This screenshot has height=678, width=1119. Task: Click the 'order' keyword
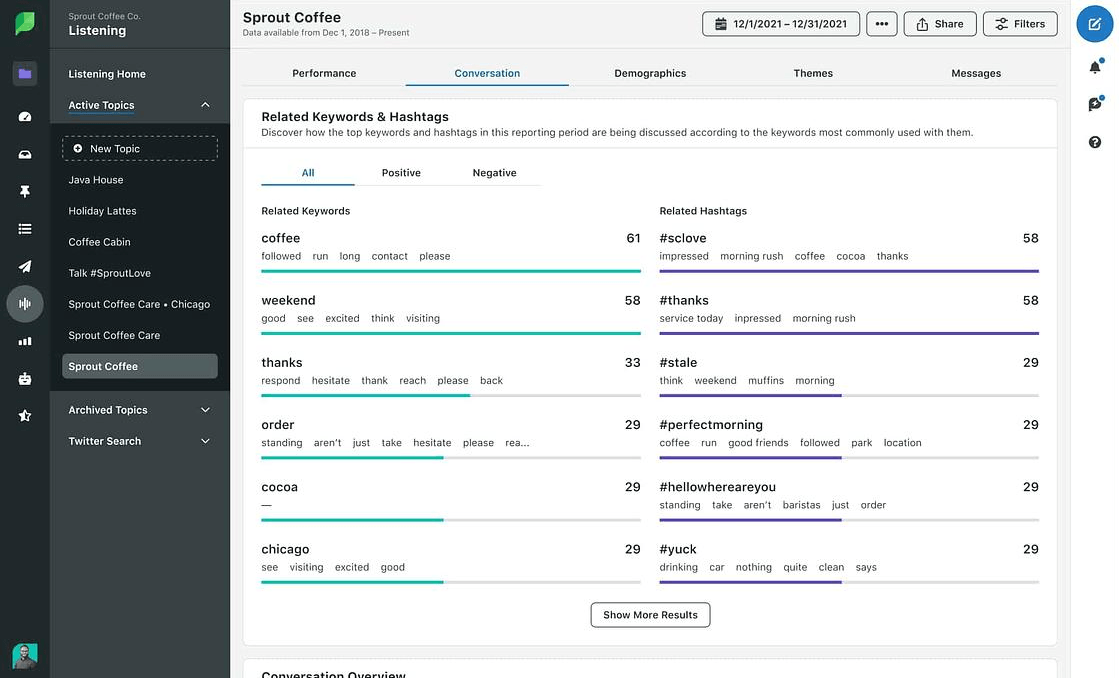[278, 425]
